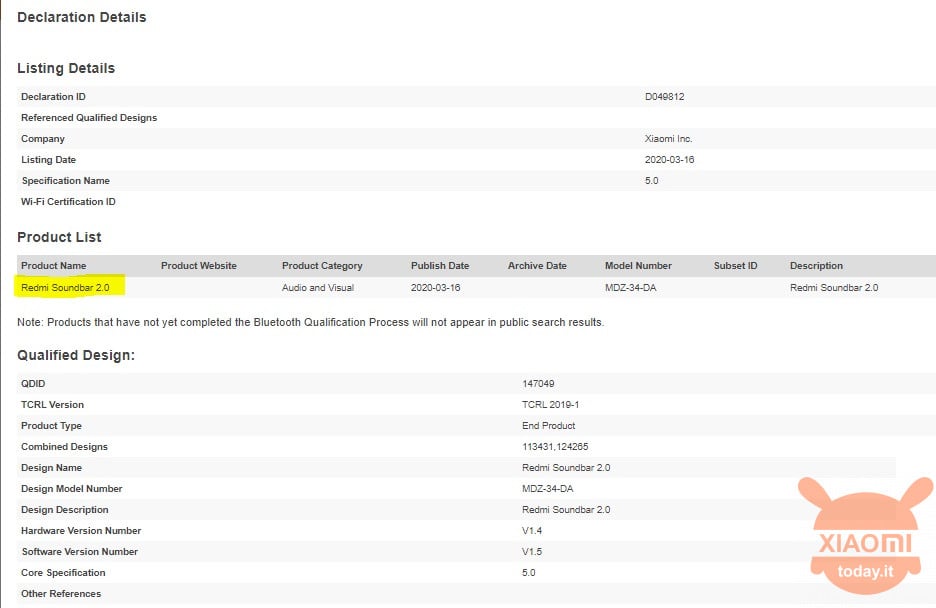Select the QDID label
936x608 pixels.
click(x=33, y=384)
